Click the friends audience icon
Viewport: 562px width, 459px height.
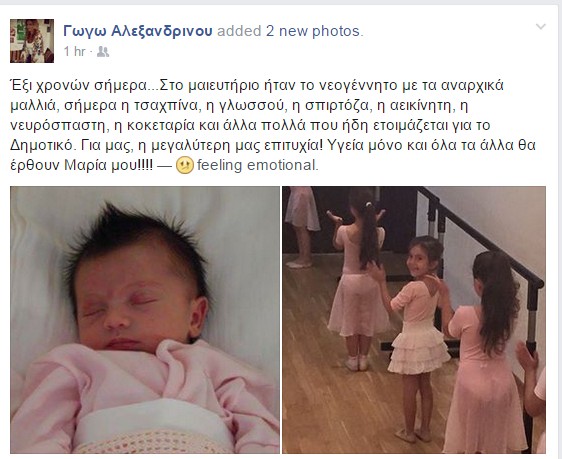[x=103, y=52]
